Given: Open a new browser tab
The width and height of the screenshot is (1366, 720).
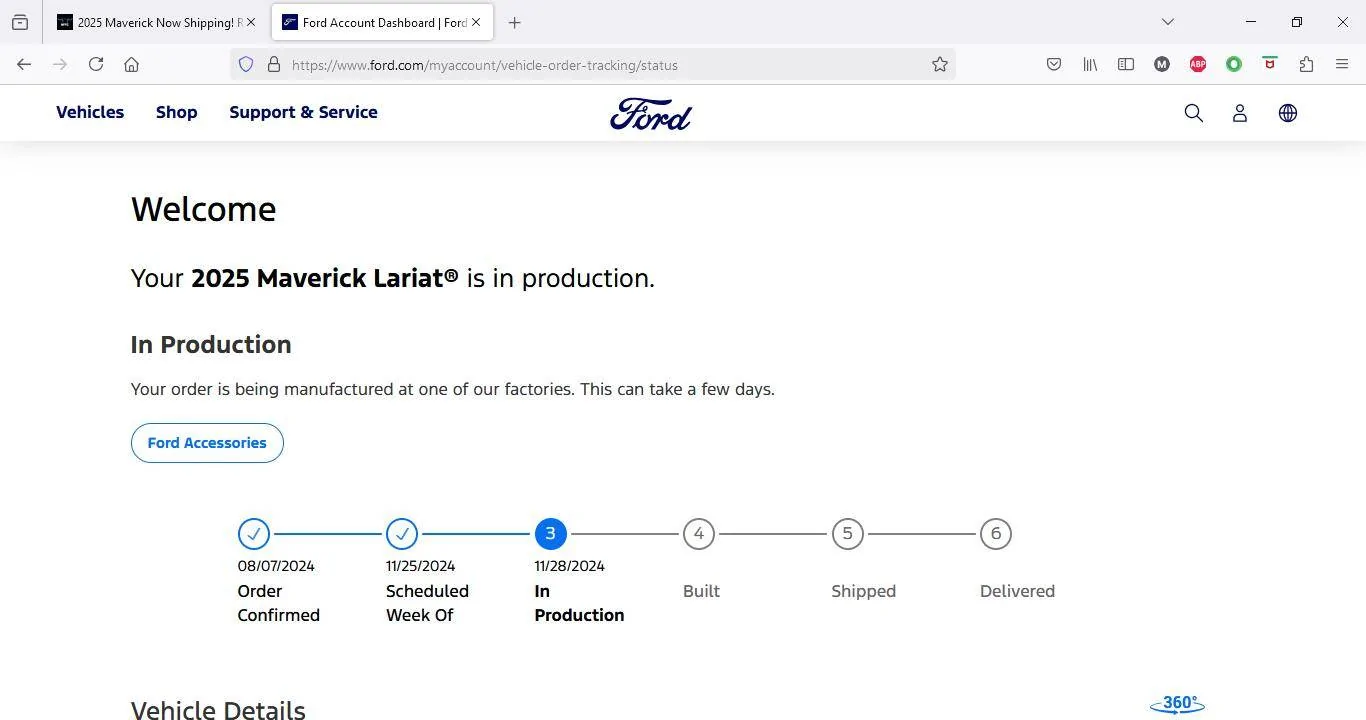Looking at the screenshot, I should coord(514,22).
